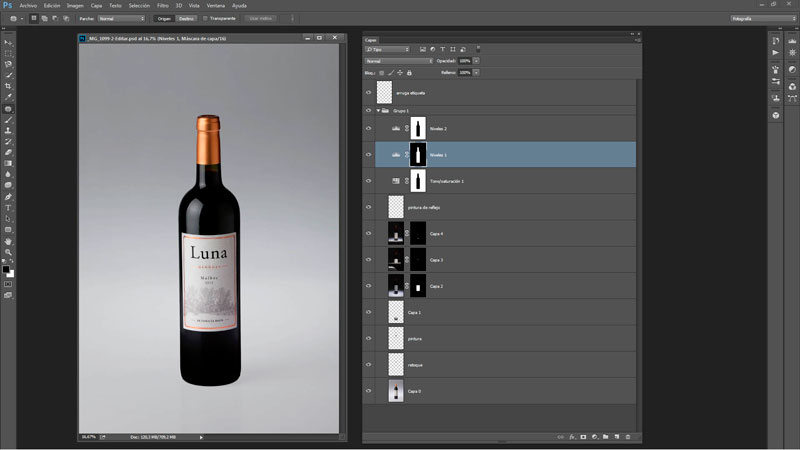The width and height of the screenshot is (800, 450).
Task: Click shape layer filter icon
Action: [x=453, y=49]
